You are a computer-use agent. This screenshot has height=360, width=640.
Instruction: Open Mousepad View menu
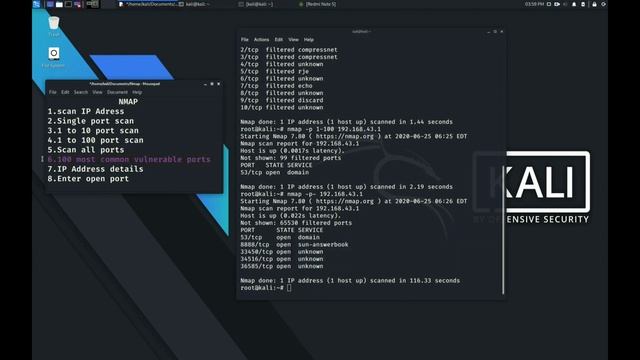click(97, 92)
